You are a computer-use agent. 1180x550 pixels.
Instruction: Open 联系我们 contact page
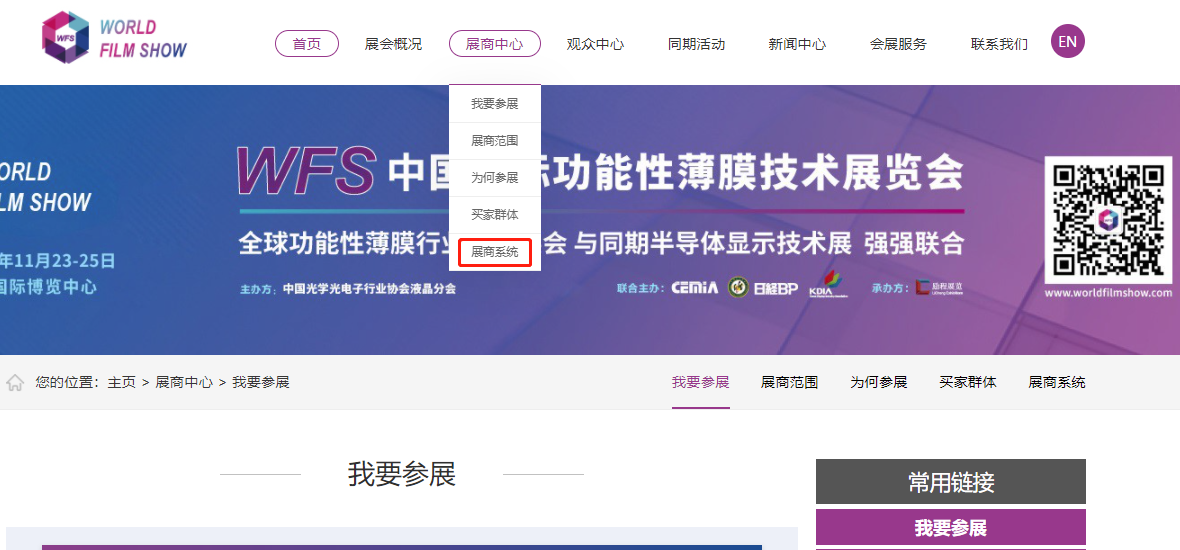pos(999,44)
